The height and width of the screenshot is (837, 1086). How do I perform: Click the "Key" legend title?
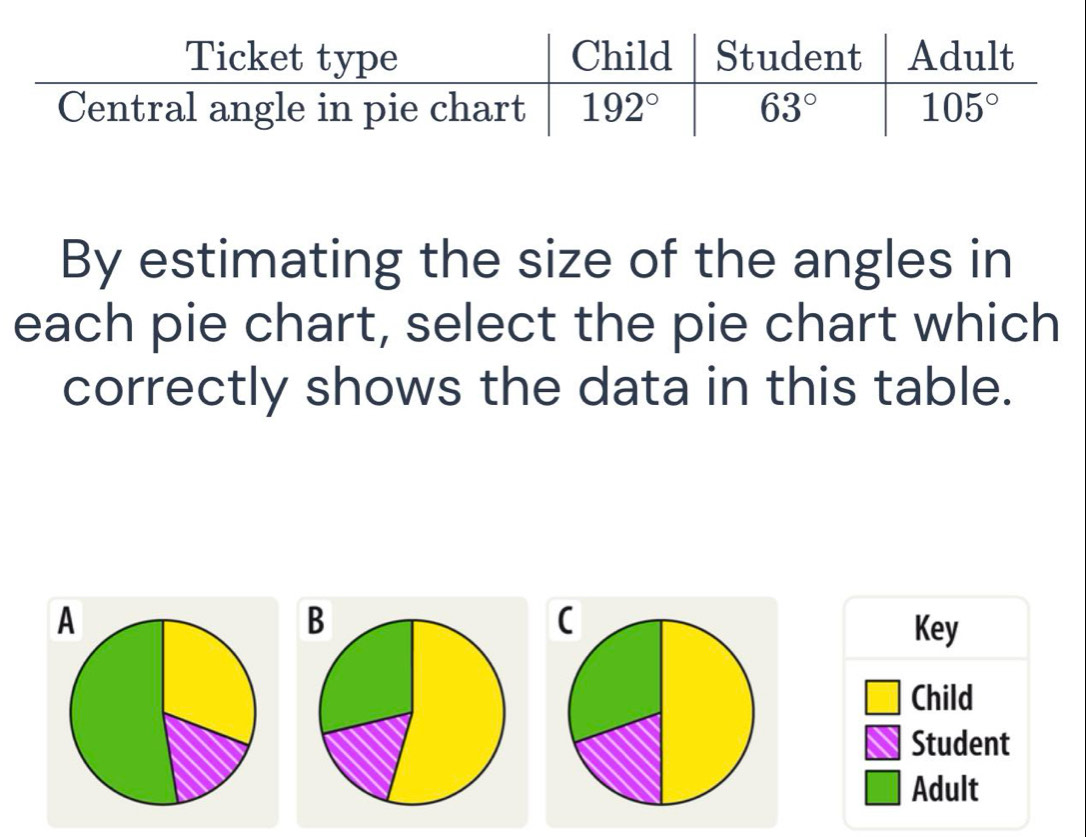pos(936,630)
